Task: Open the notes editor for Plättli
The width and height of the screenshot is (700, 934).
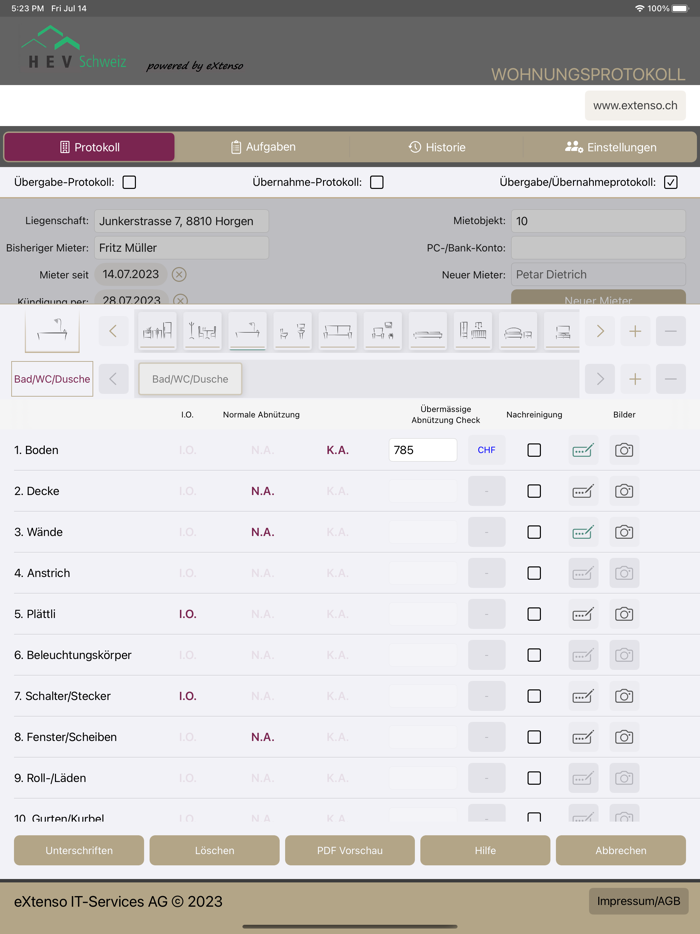Action: [x=583, y=614]
